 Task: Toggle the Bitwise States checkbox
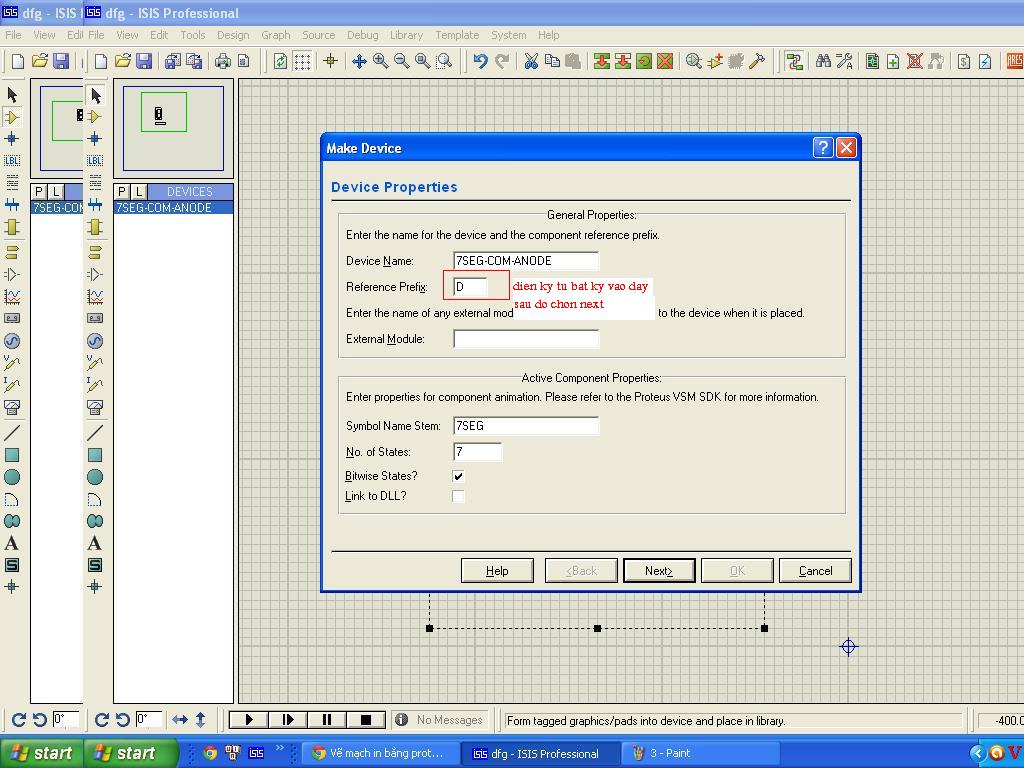tap(458, 476)
